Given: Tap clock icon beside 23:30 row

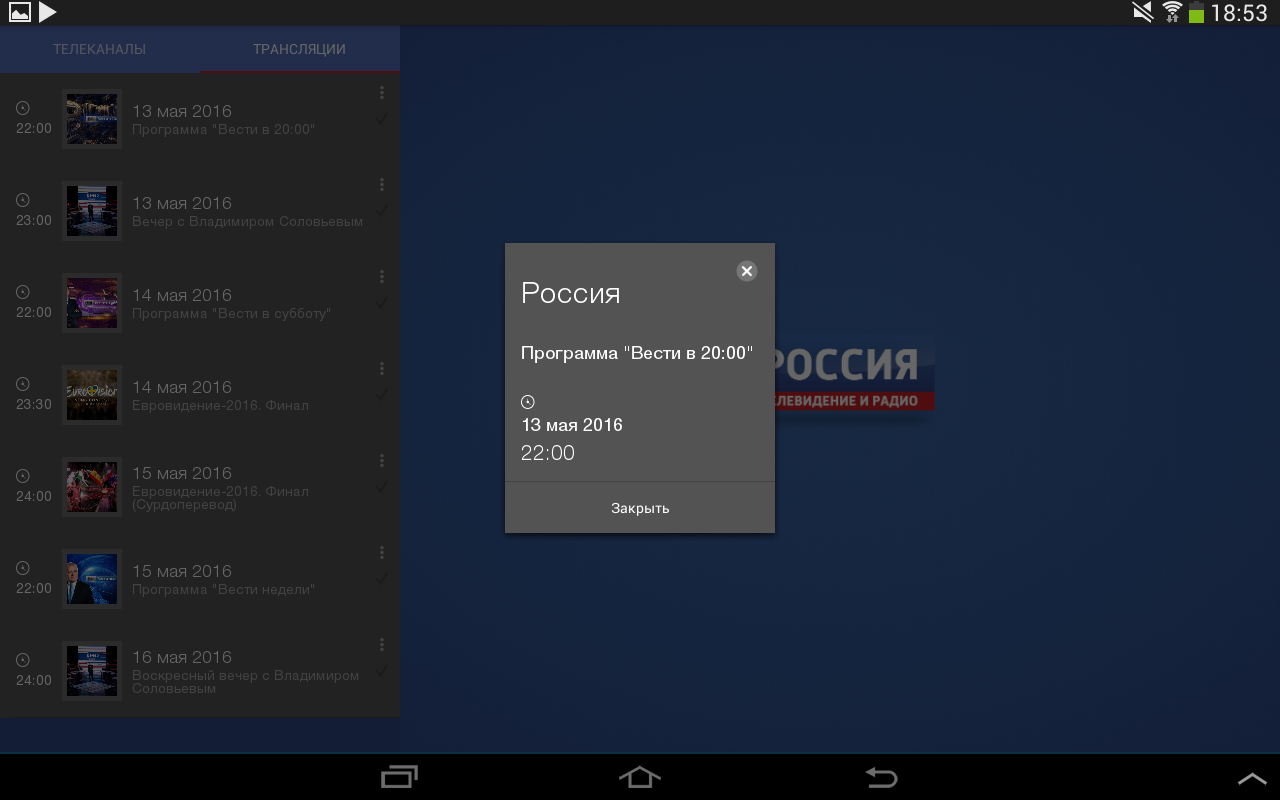Looking at the screenshot, I should (x=23, y=384).
